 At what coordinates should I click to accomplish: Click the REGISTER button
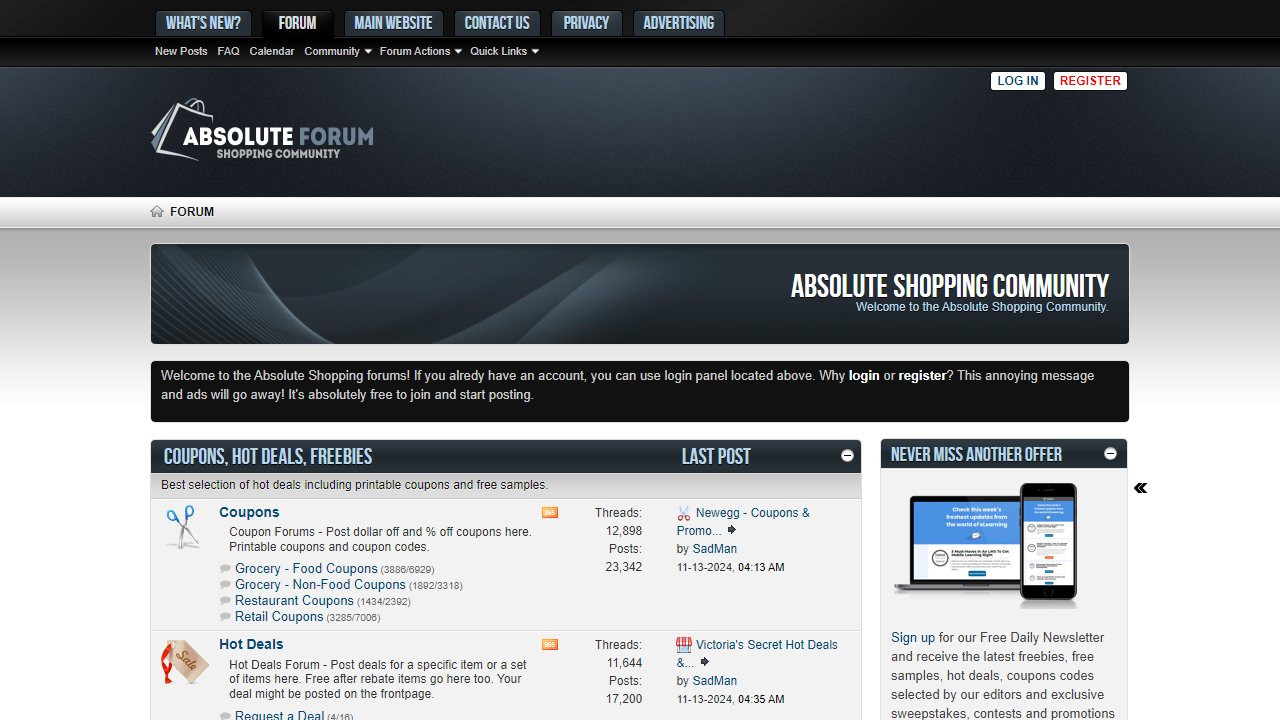tap(1090, 81)
